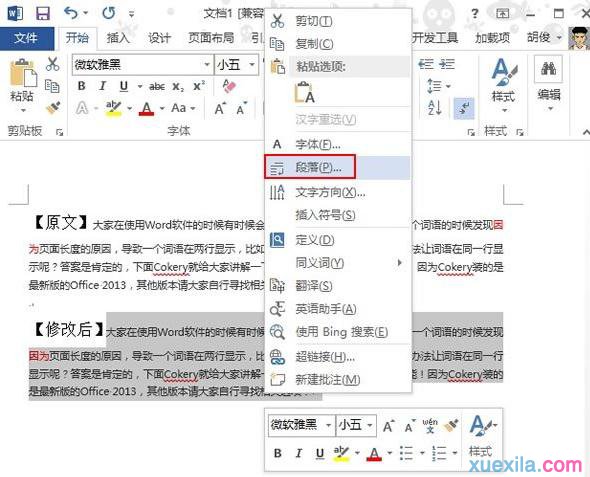Open the Line Spacing dropdown

(x=438, y=86)
